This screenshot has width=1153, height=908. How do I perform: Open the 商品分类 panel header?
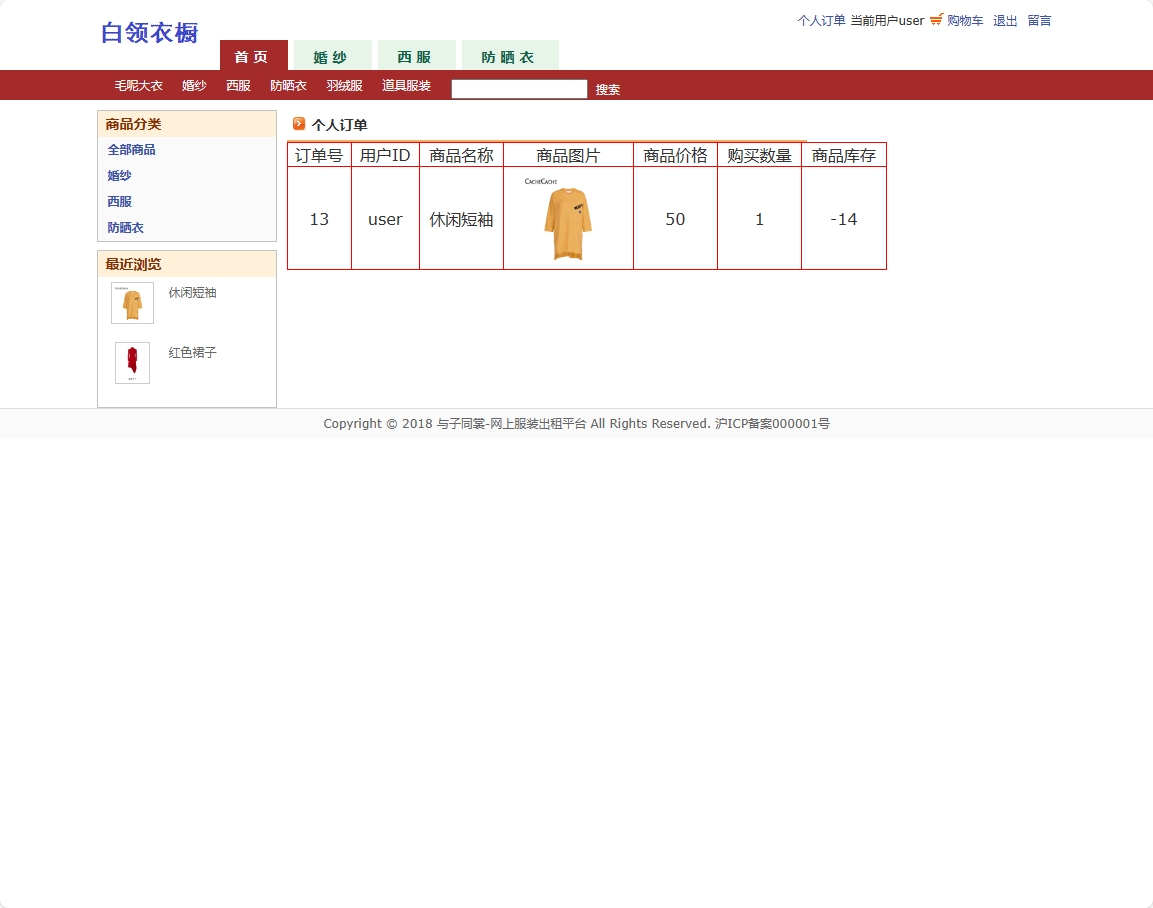(x=132, y=123)
